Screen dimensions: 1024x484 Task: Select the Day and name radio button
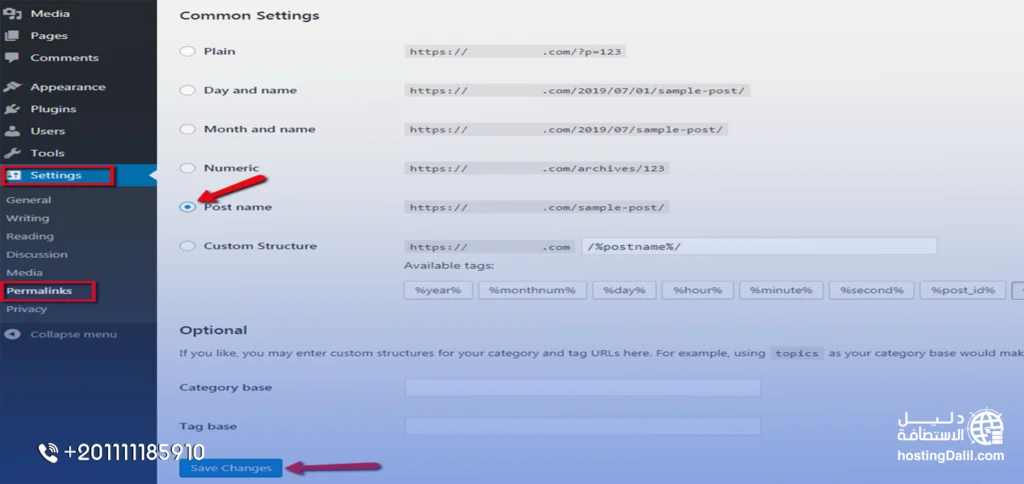coord(187,91)
